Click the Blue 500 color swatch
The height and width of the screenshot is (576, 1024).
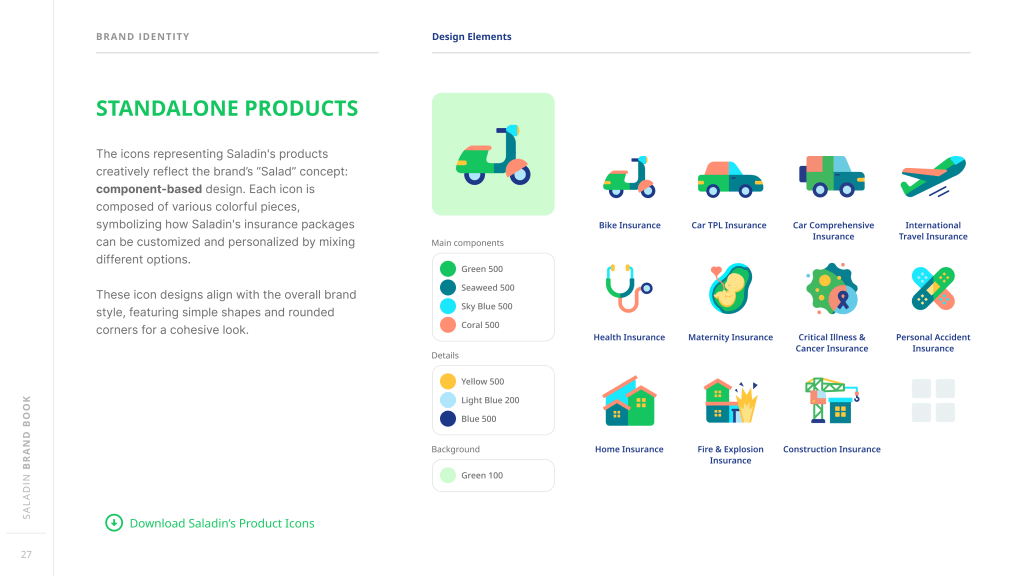point(448,419)
